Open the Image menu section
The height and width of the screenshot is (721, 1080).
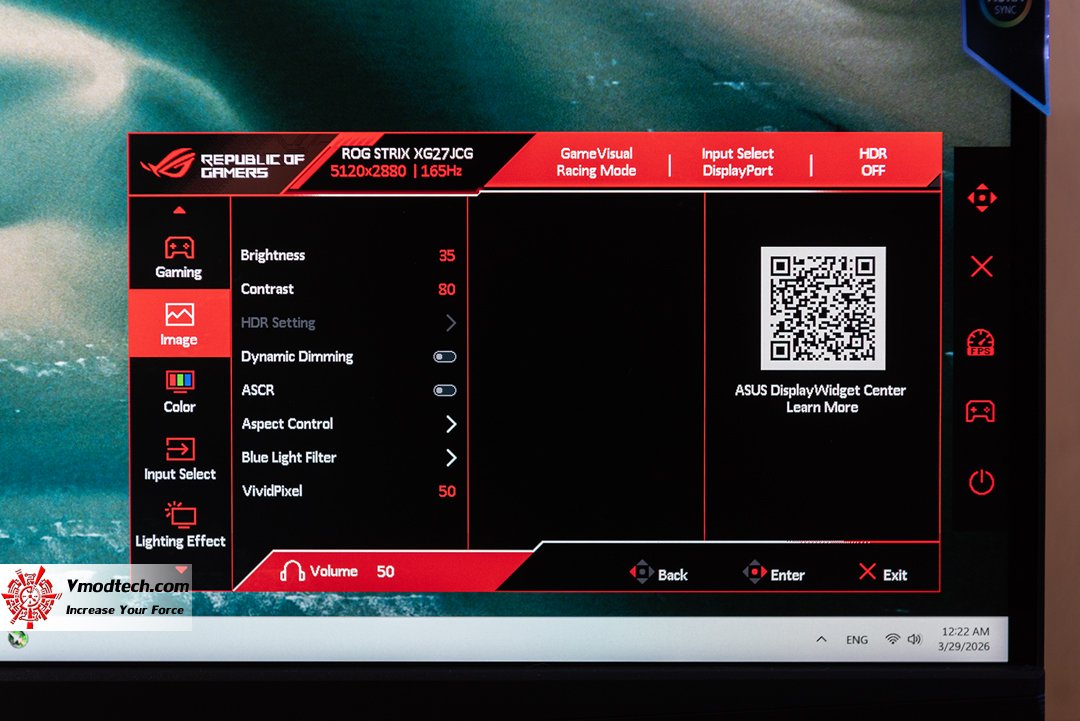point(179,324)
